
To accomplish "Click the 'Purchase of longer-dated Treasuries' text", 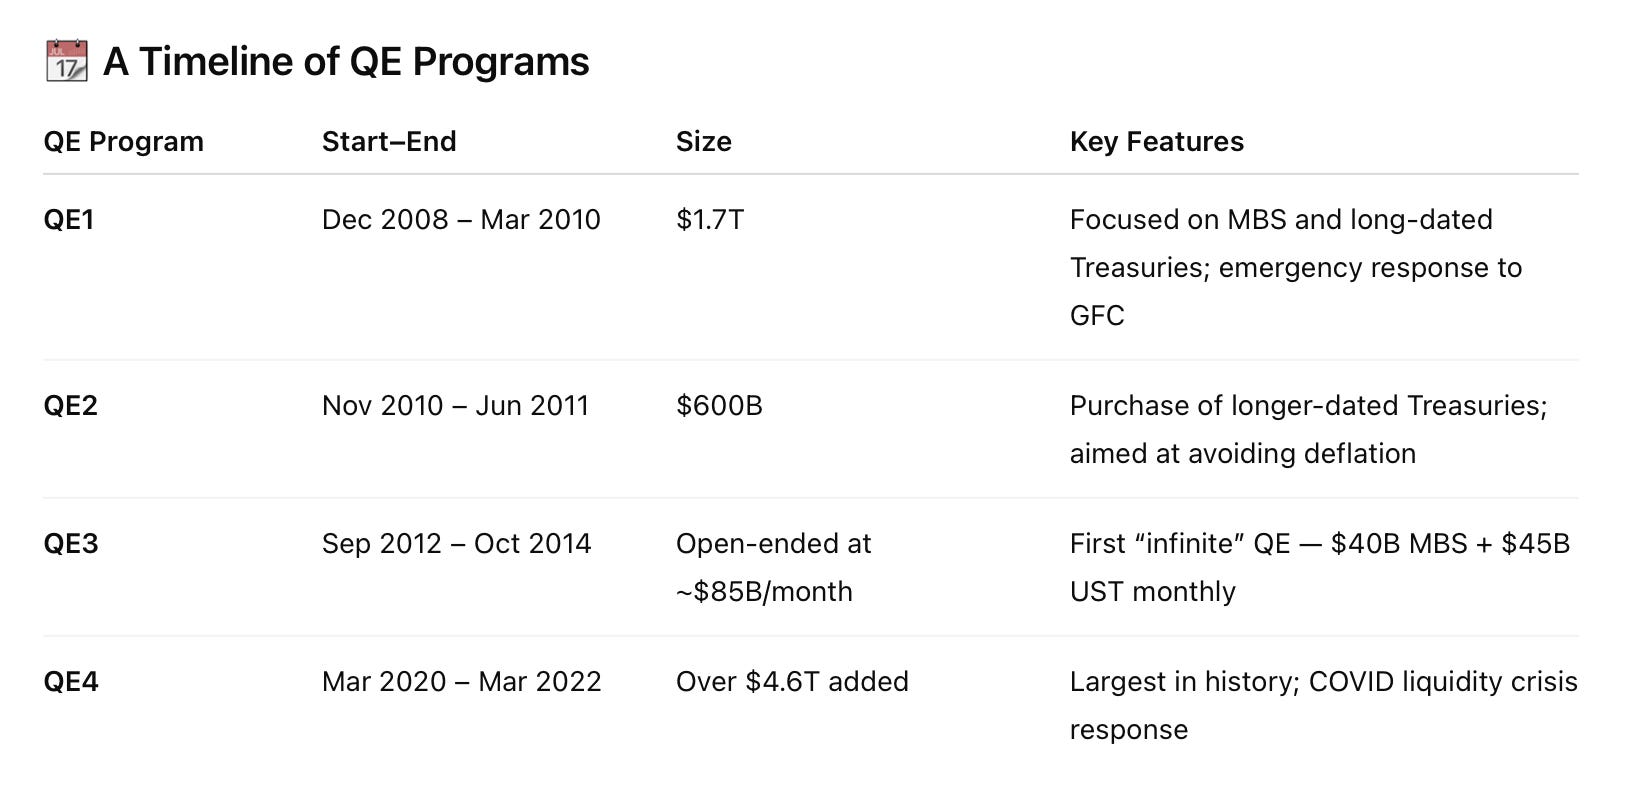I will tap(1304, 406).
